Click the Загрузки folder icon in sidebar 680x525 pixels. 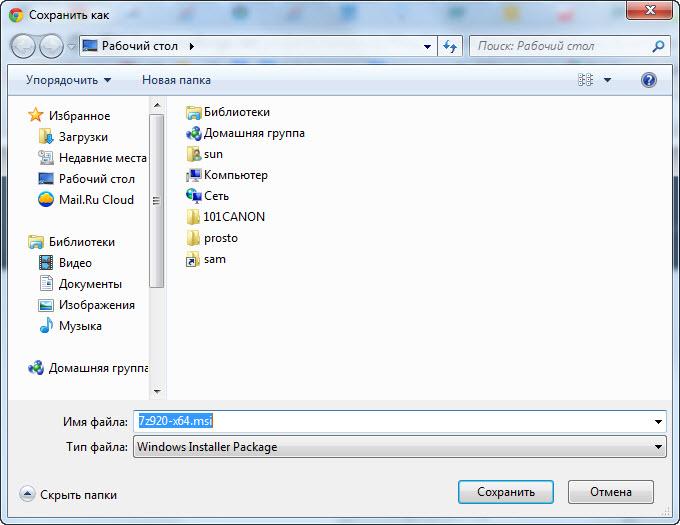[x=46, y=137]
